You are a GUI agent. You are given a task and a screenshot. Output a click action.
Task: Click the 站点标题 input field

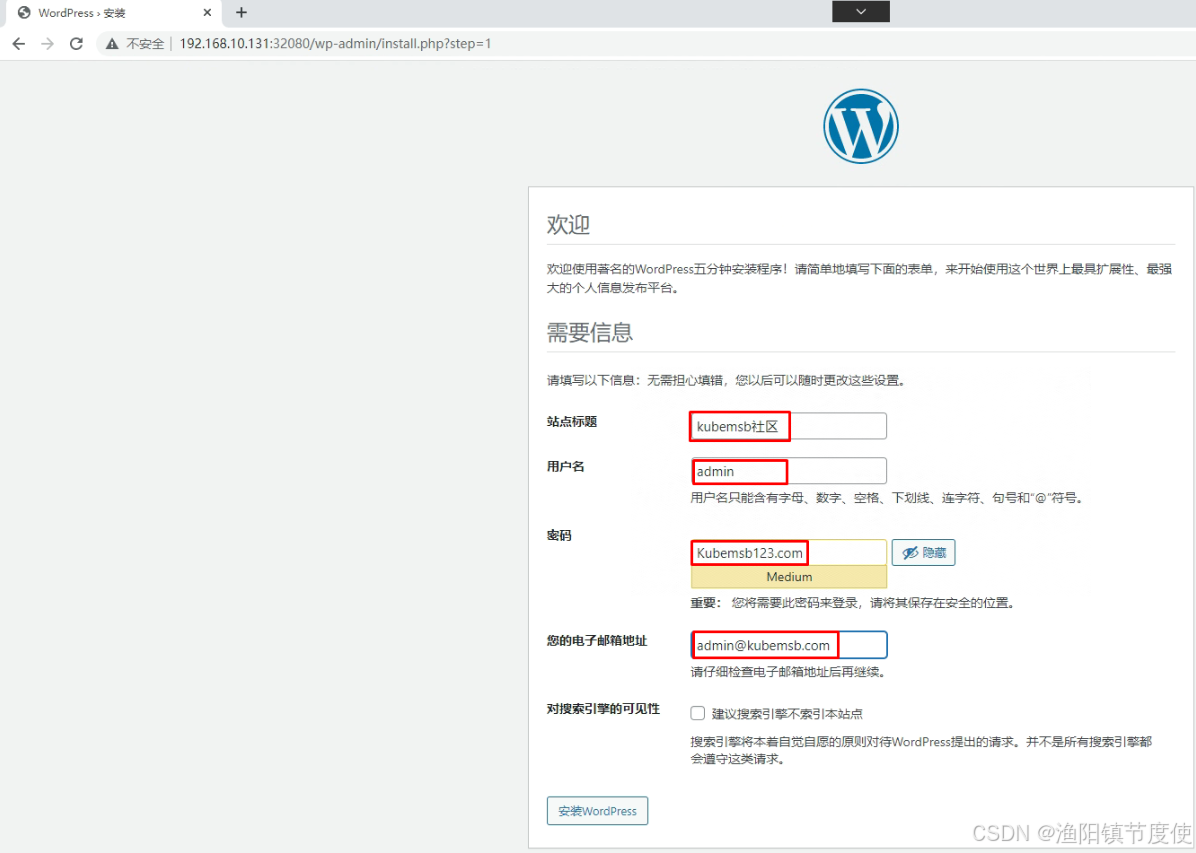[x=789, y=426]
